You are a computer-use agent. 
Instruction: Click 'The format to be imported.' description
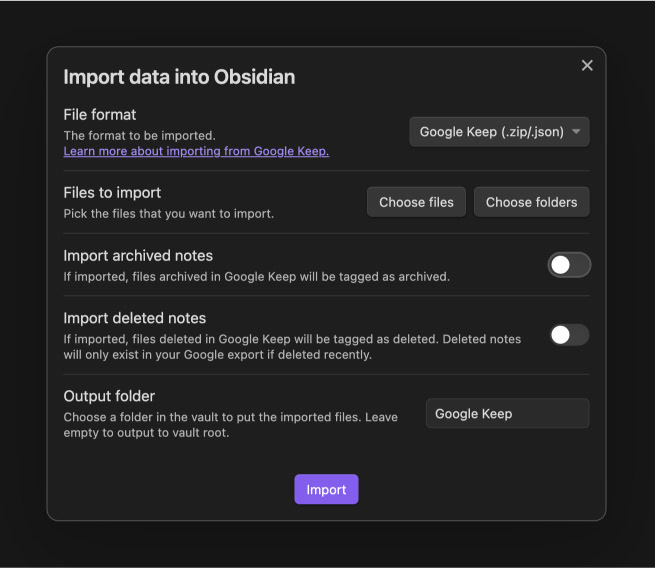pos(140,136)
